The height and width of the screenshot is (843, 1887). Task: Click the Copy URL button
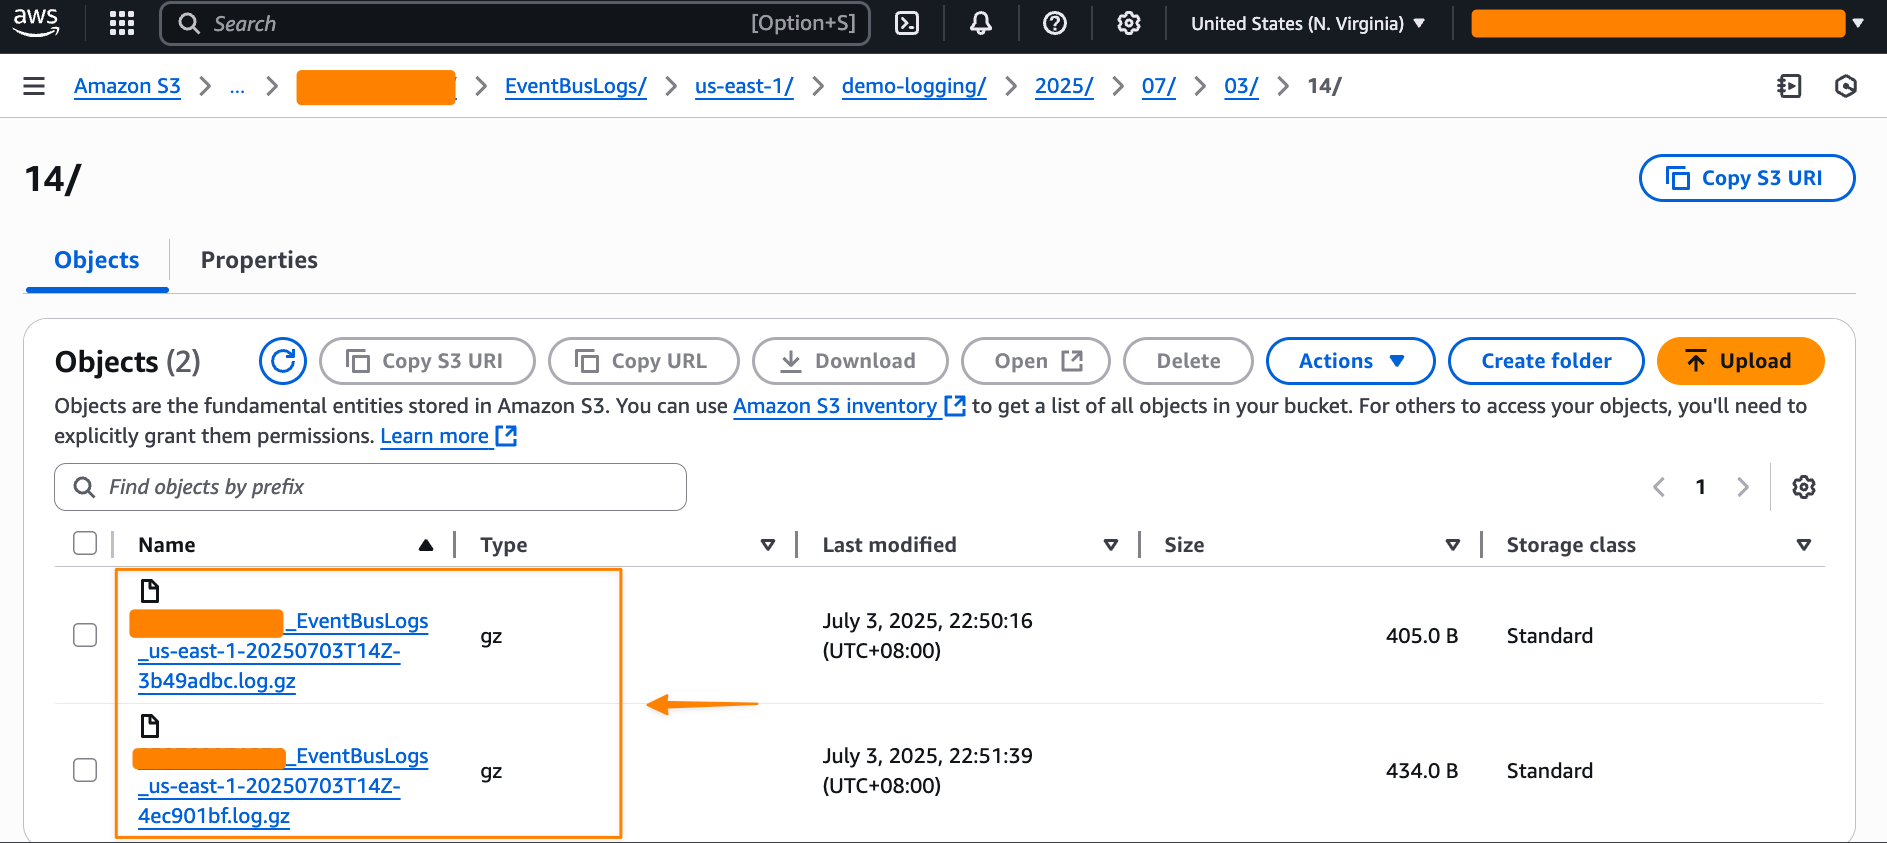tap(644, 361)
